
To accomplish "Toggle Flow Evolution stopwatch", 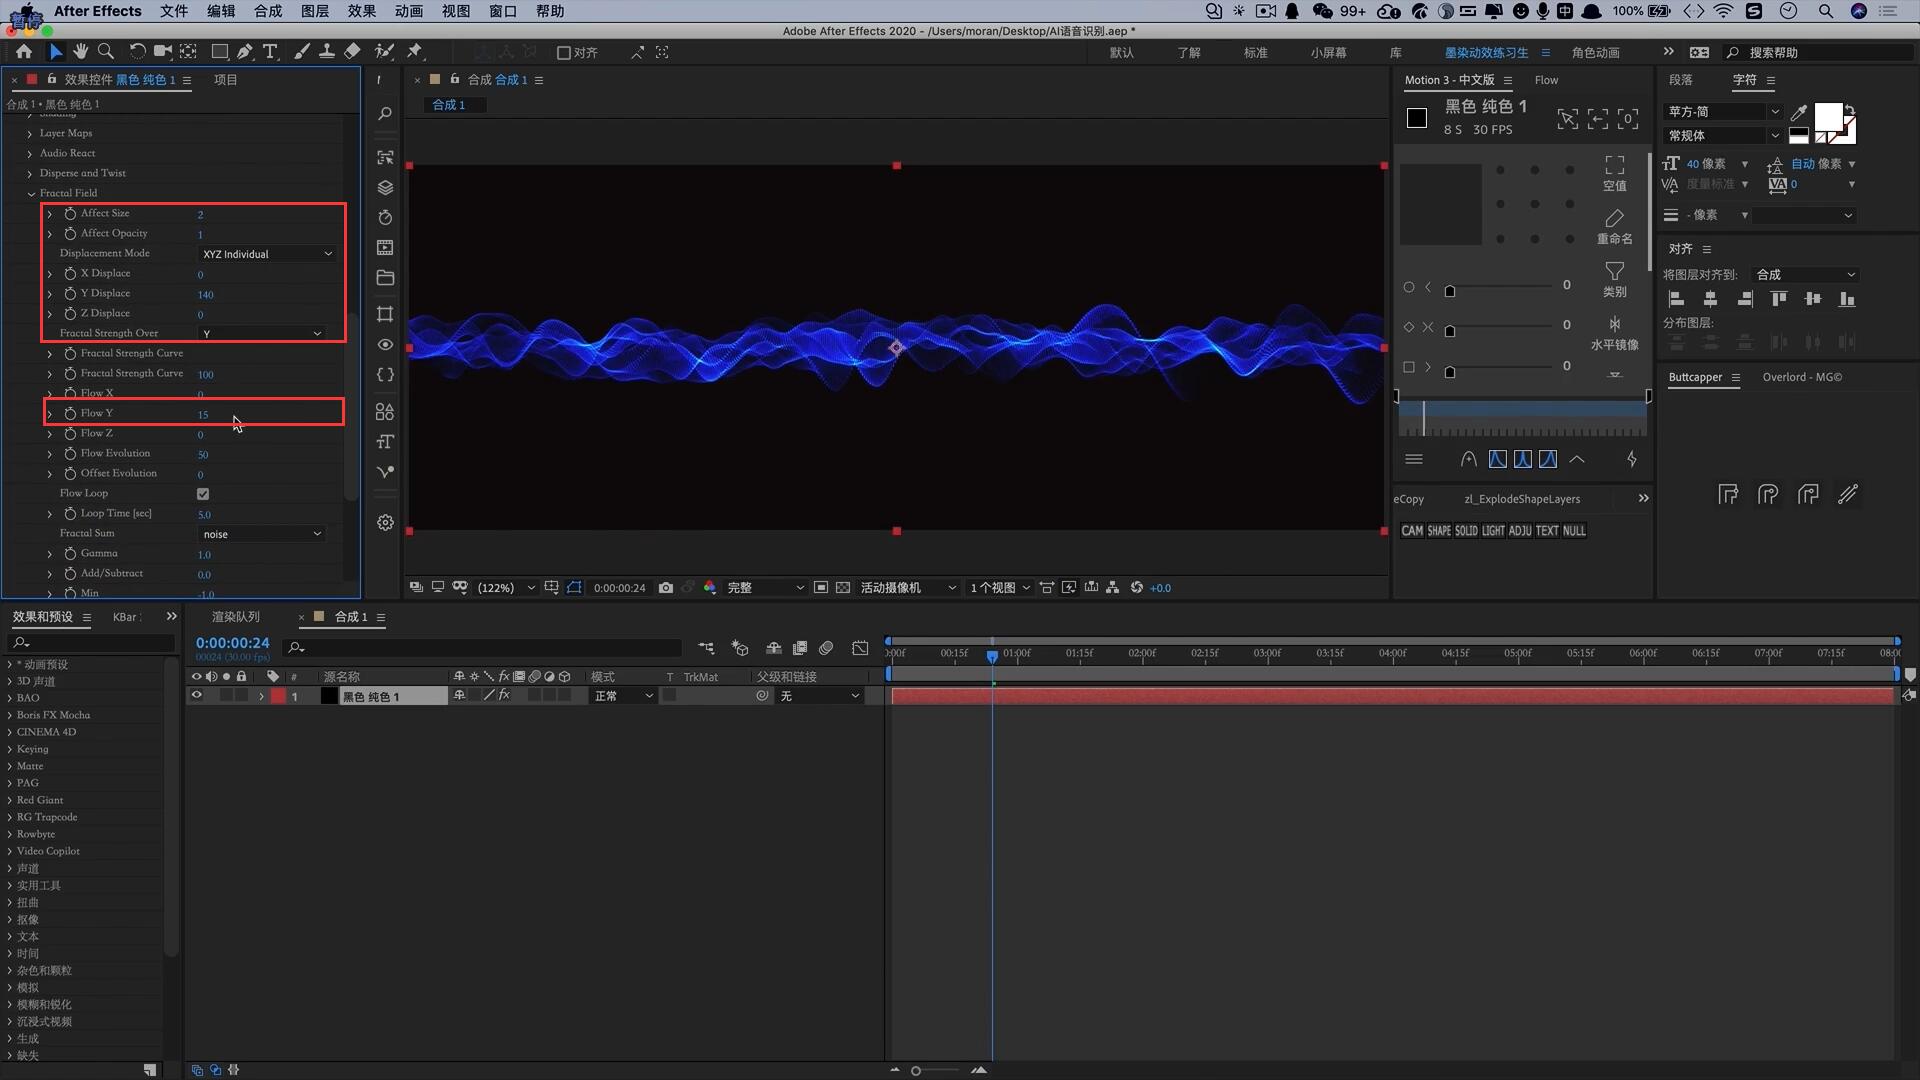I will pos(70,453).
